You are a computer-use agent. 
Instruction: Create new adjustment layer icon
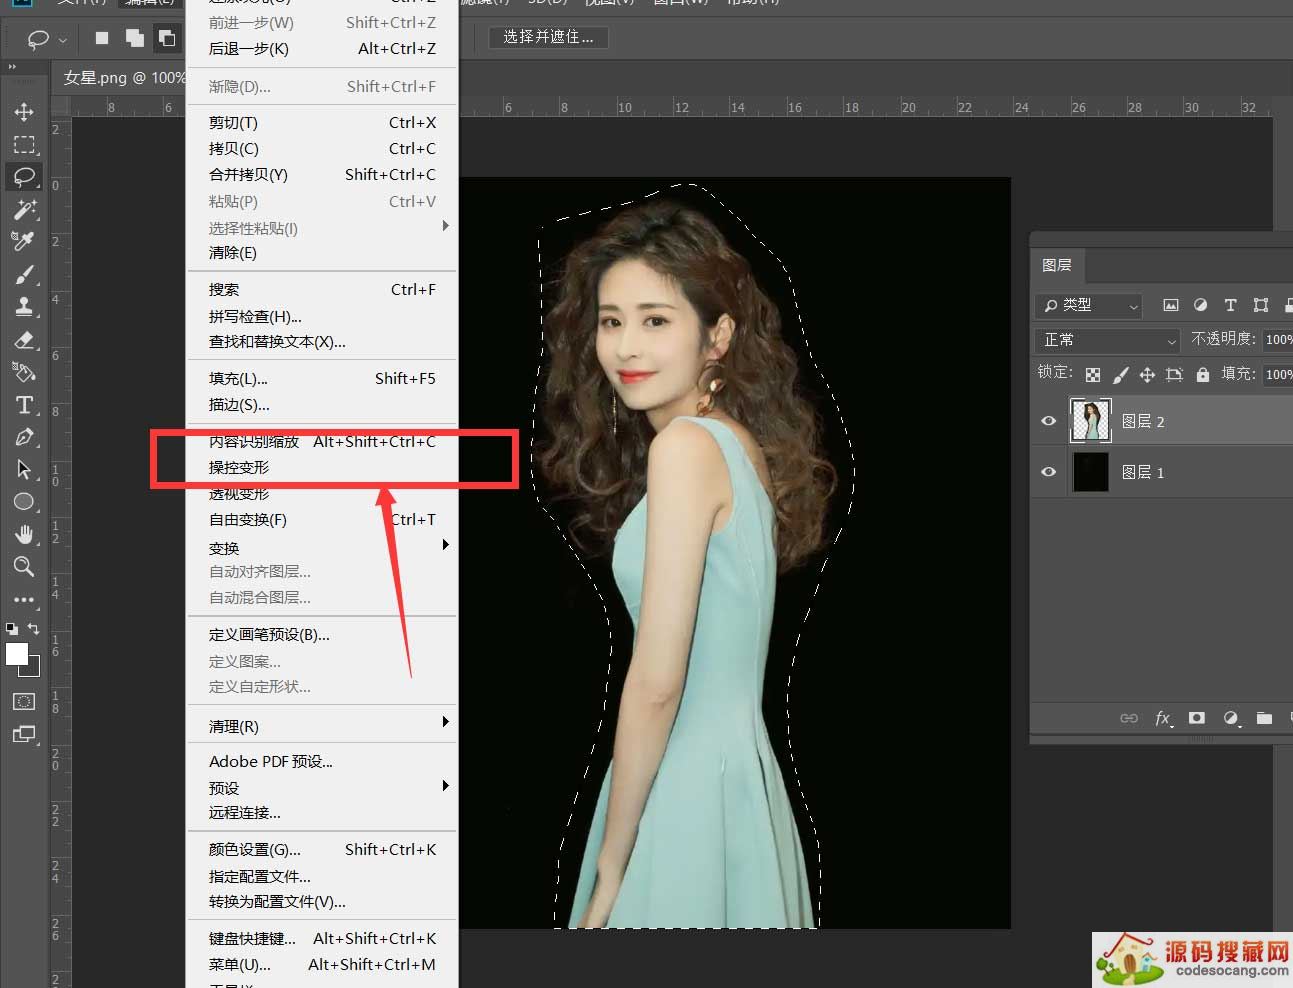pyautogui.click(x=1231, y=718)
